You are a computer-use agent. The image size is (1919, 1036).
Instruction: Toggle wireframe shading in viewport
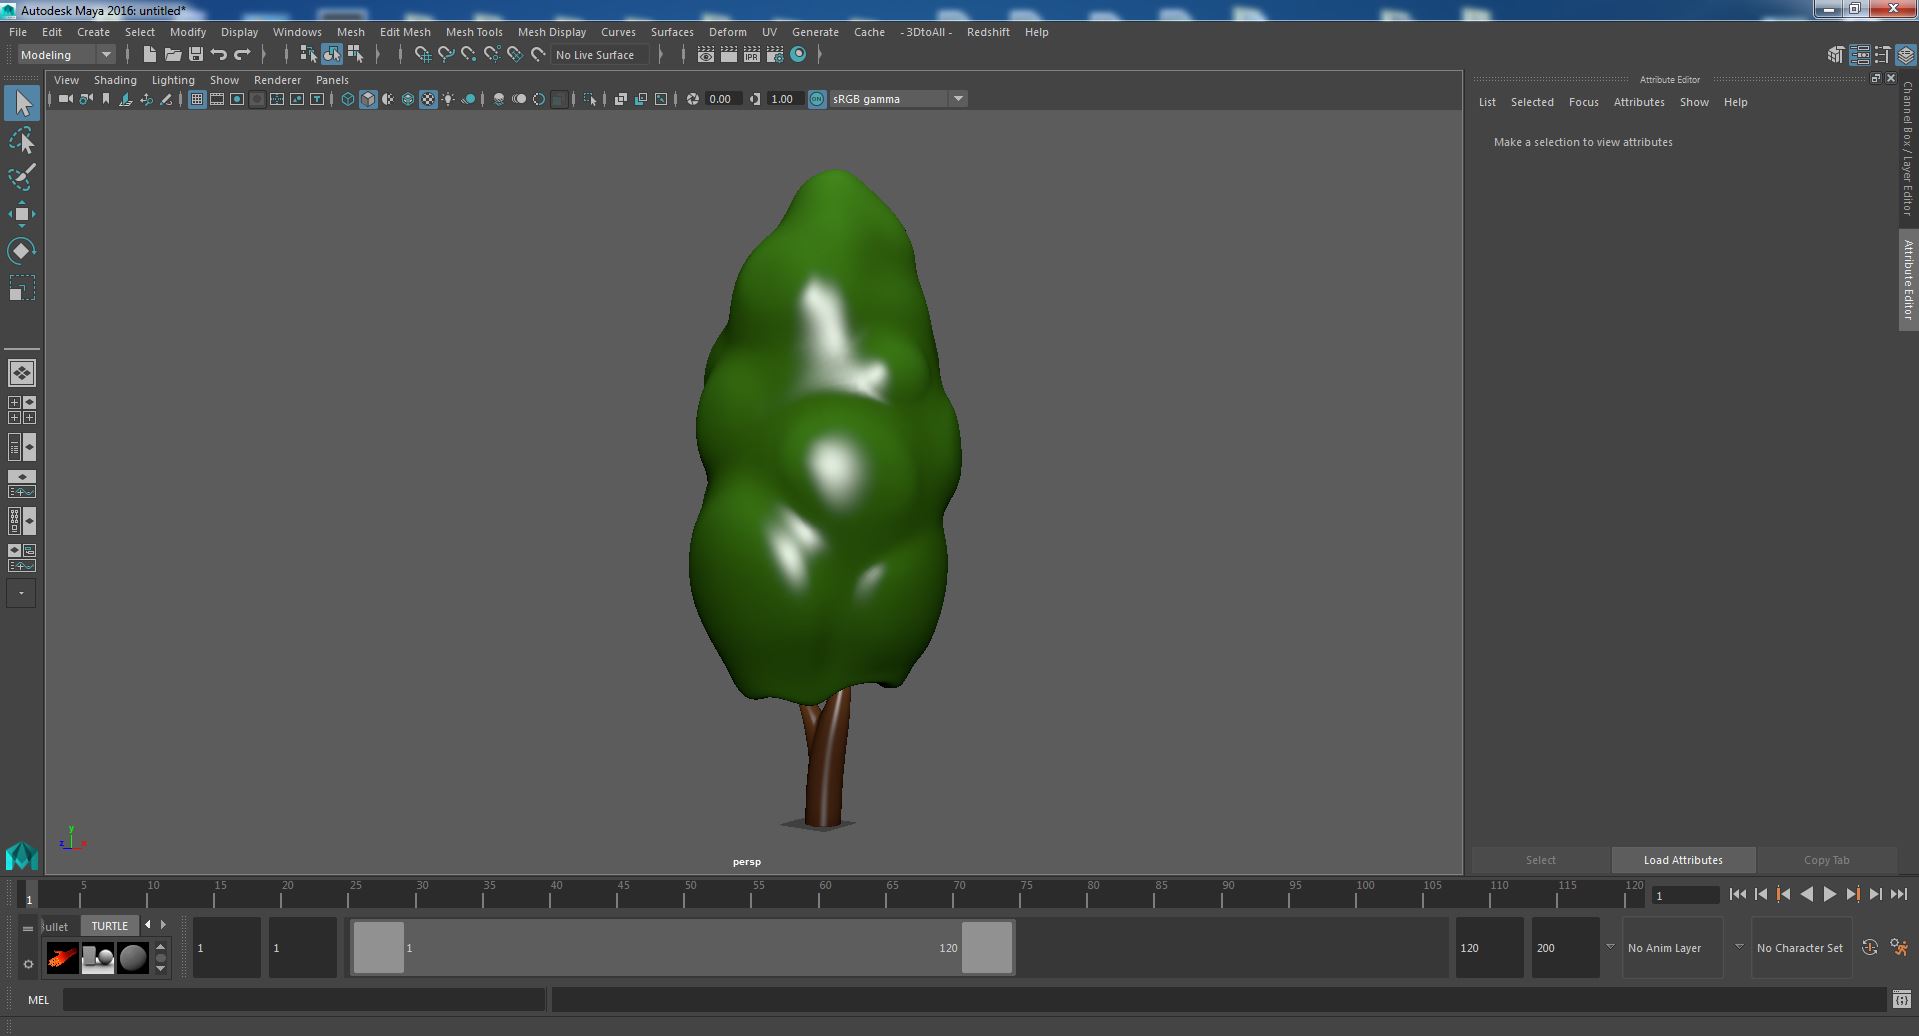click(348, 99)
